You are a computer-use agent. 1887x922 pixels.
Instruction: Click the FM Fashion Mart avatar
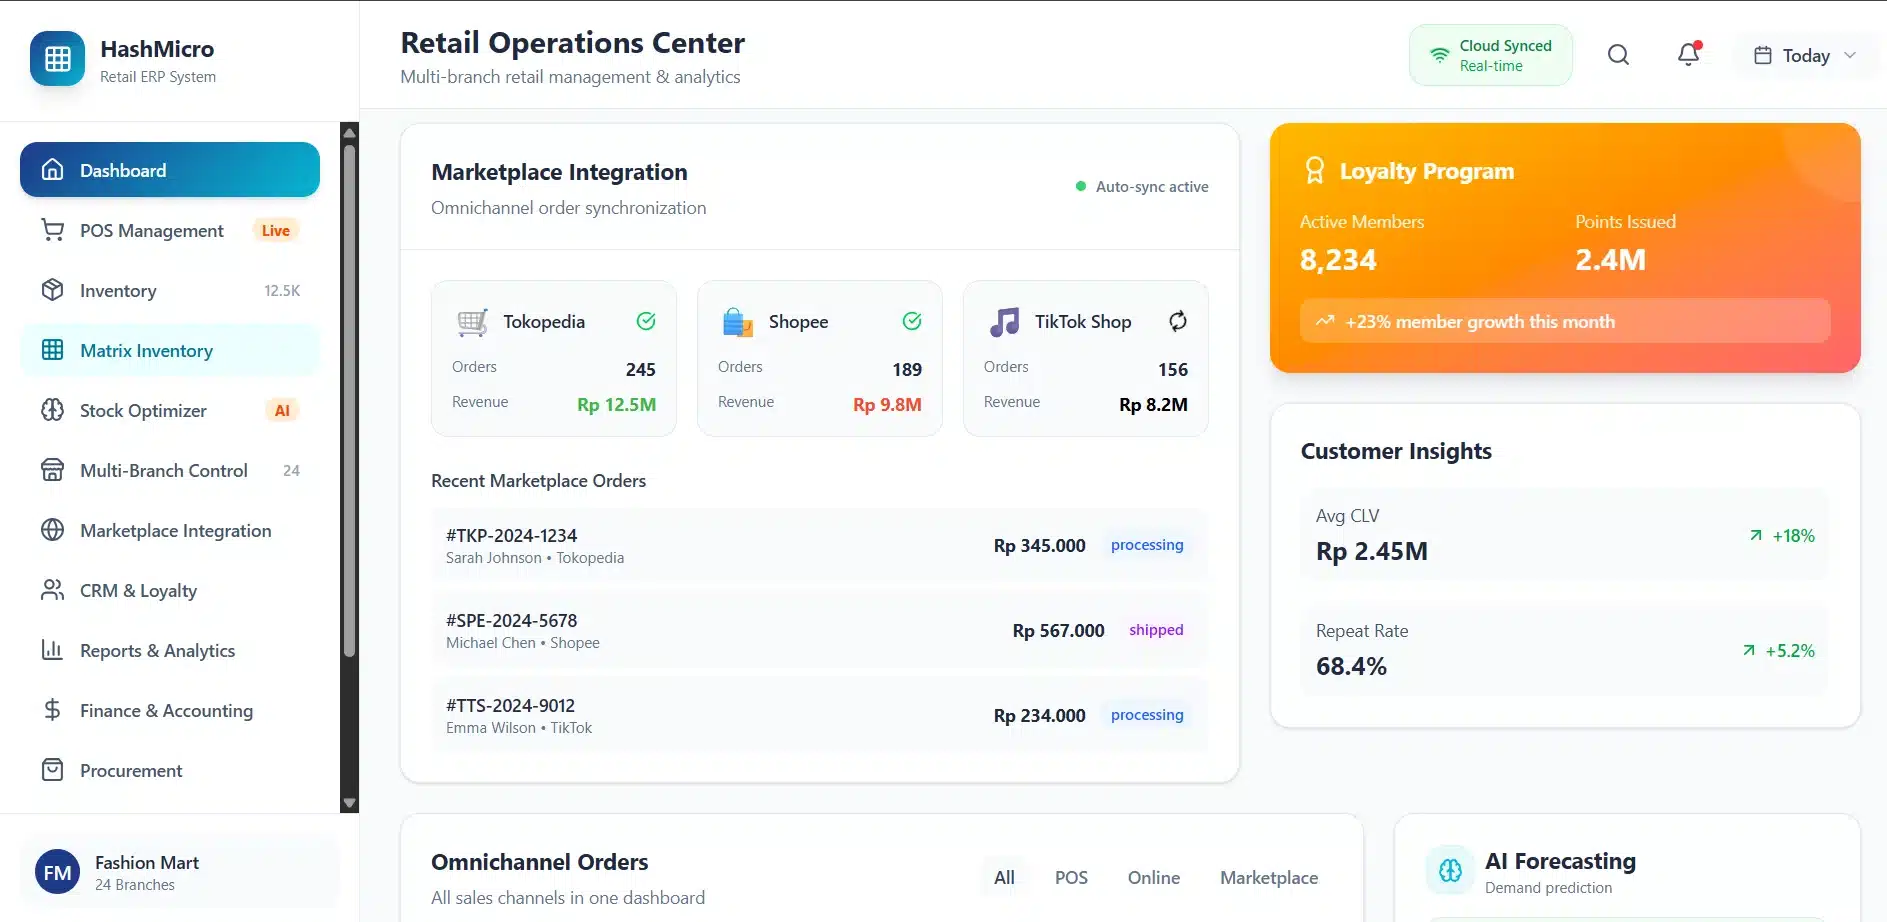[x=57, y=873]
